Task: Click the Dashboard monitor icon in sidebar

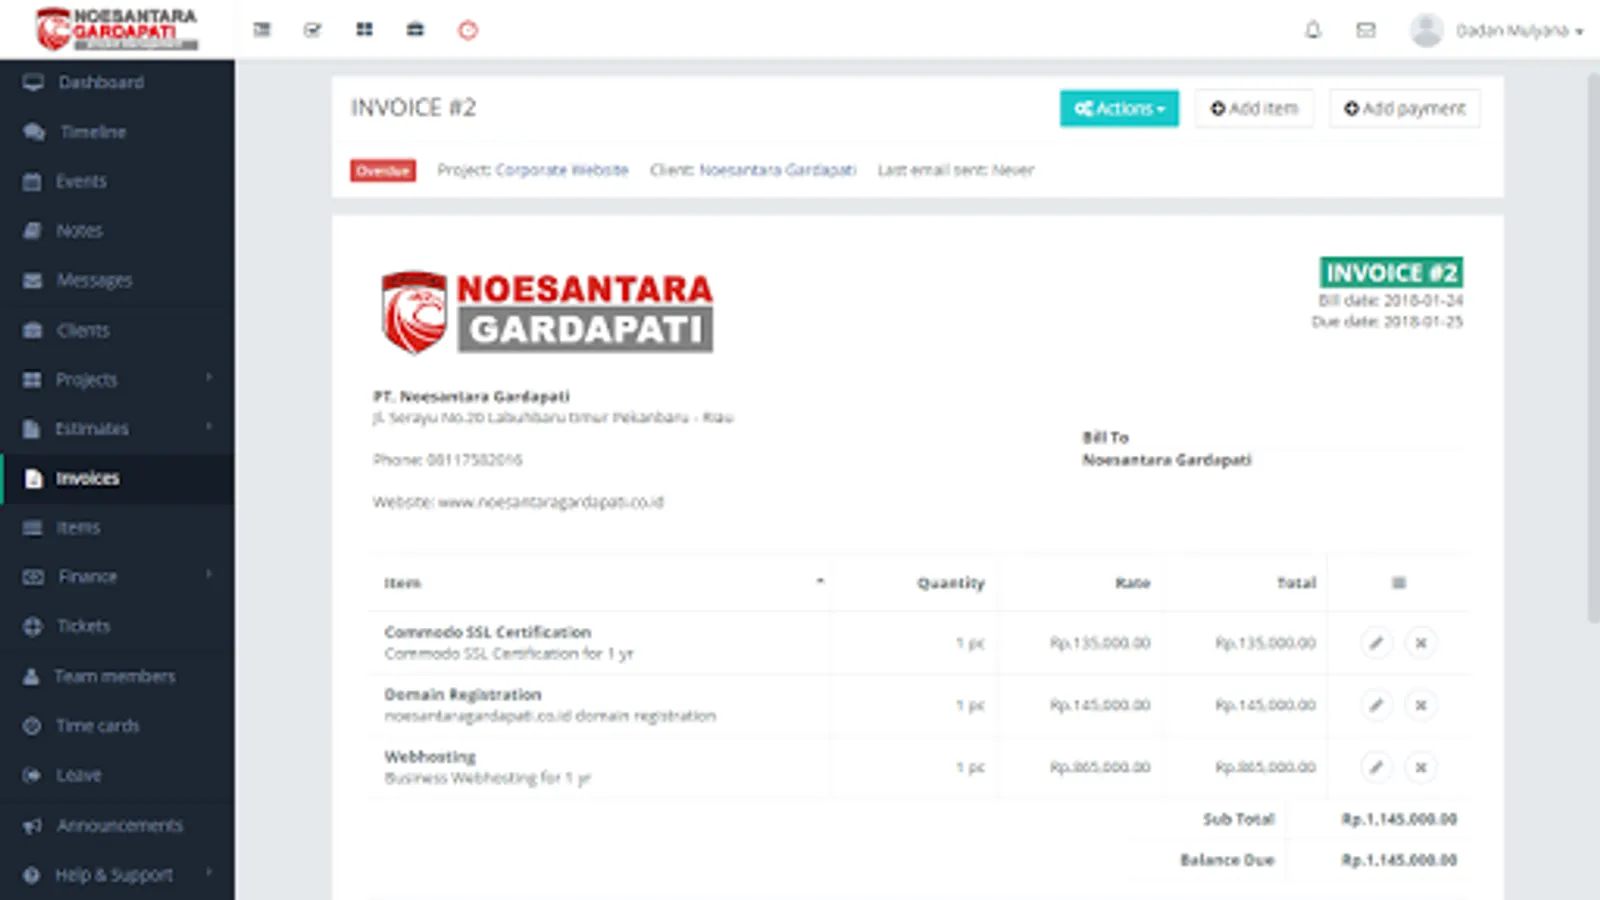Action: coord(33,82)
